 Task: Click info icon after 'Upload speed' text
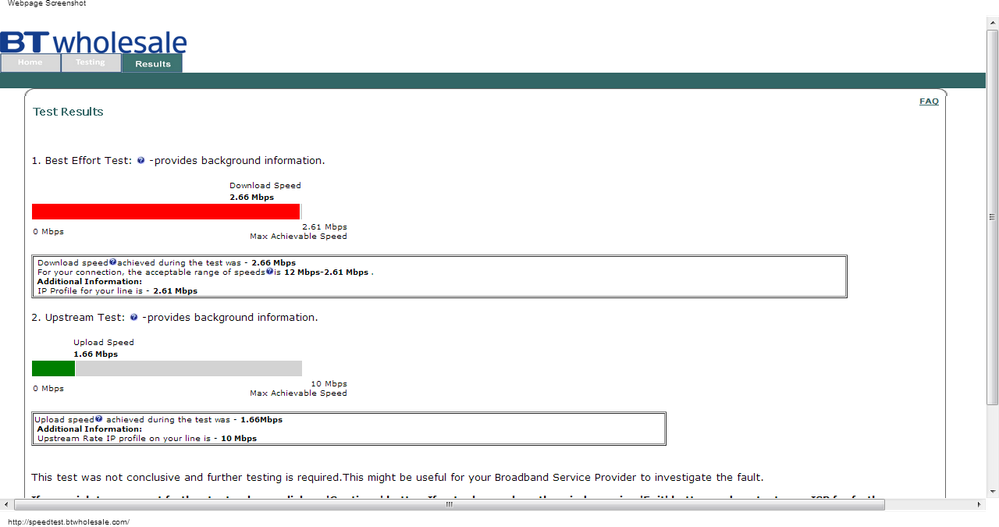(99, 419)
